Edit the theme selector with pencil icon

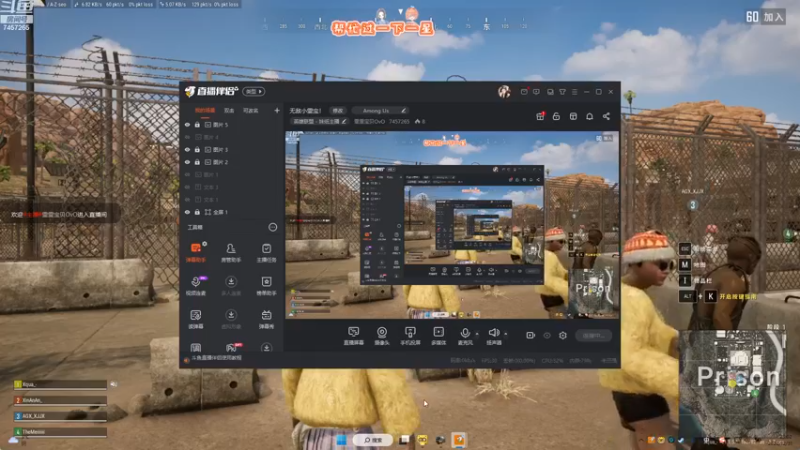(319, 121)
